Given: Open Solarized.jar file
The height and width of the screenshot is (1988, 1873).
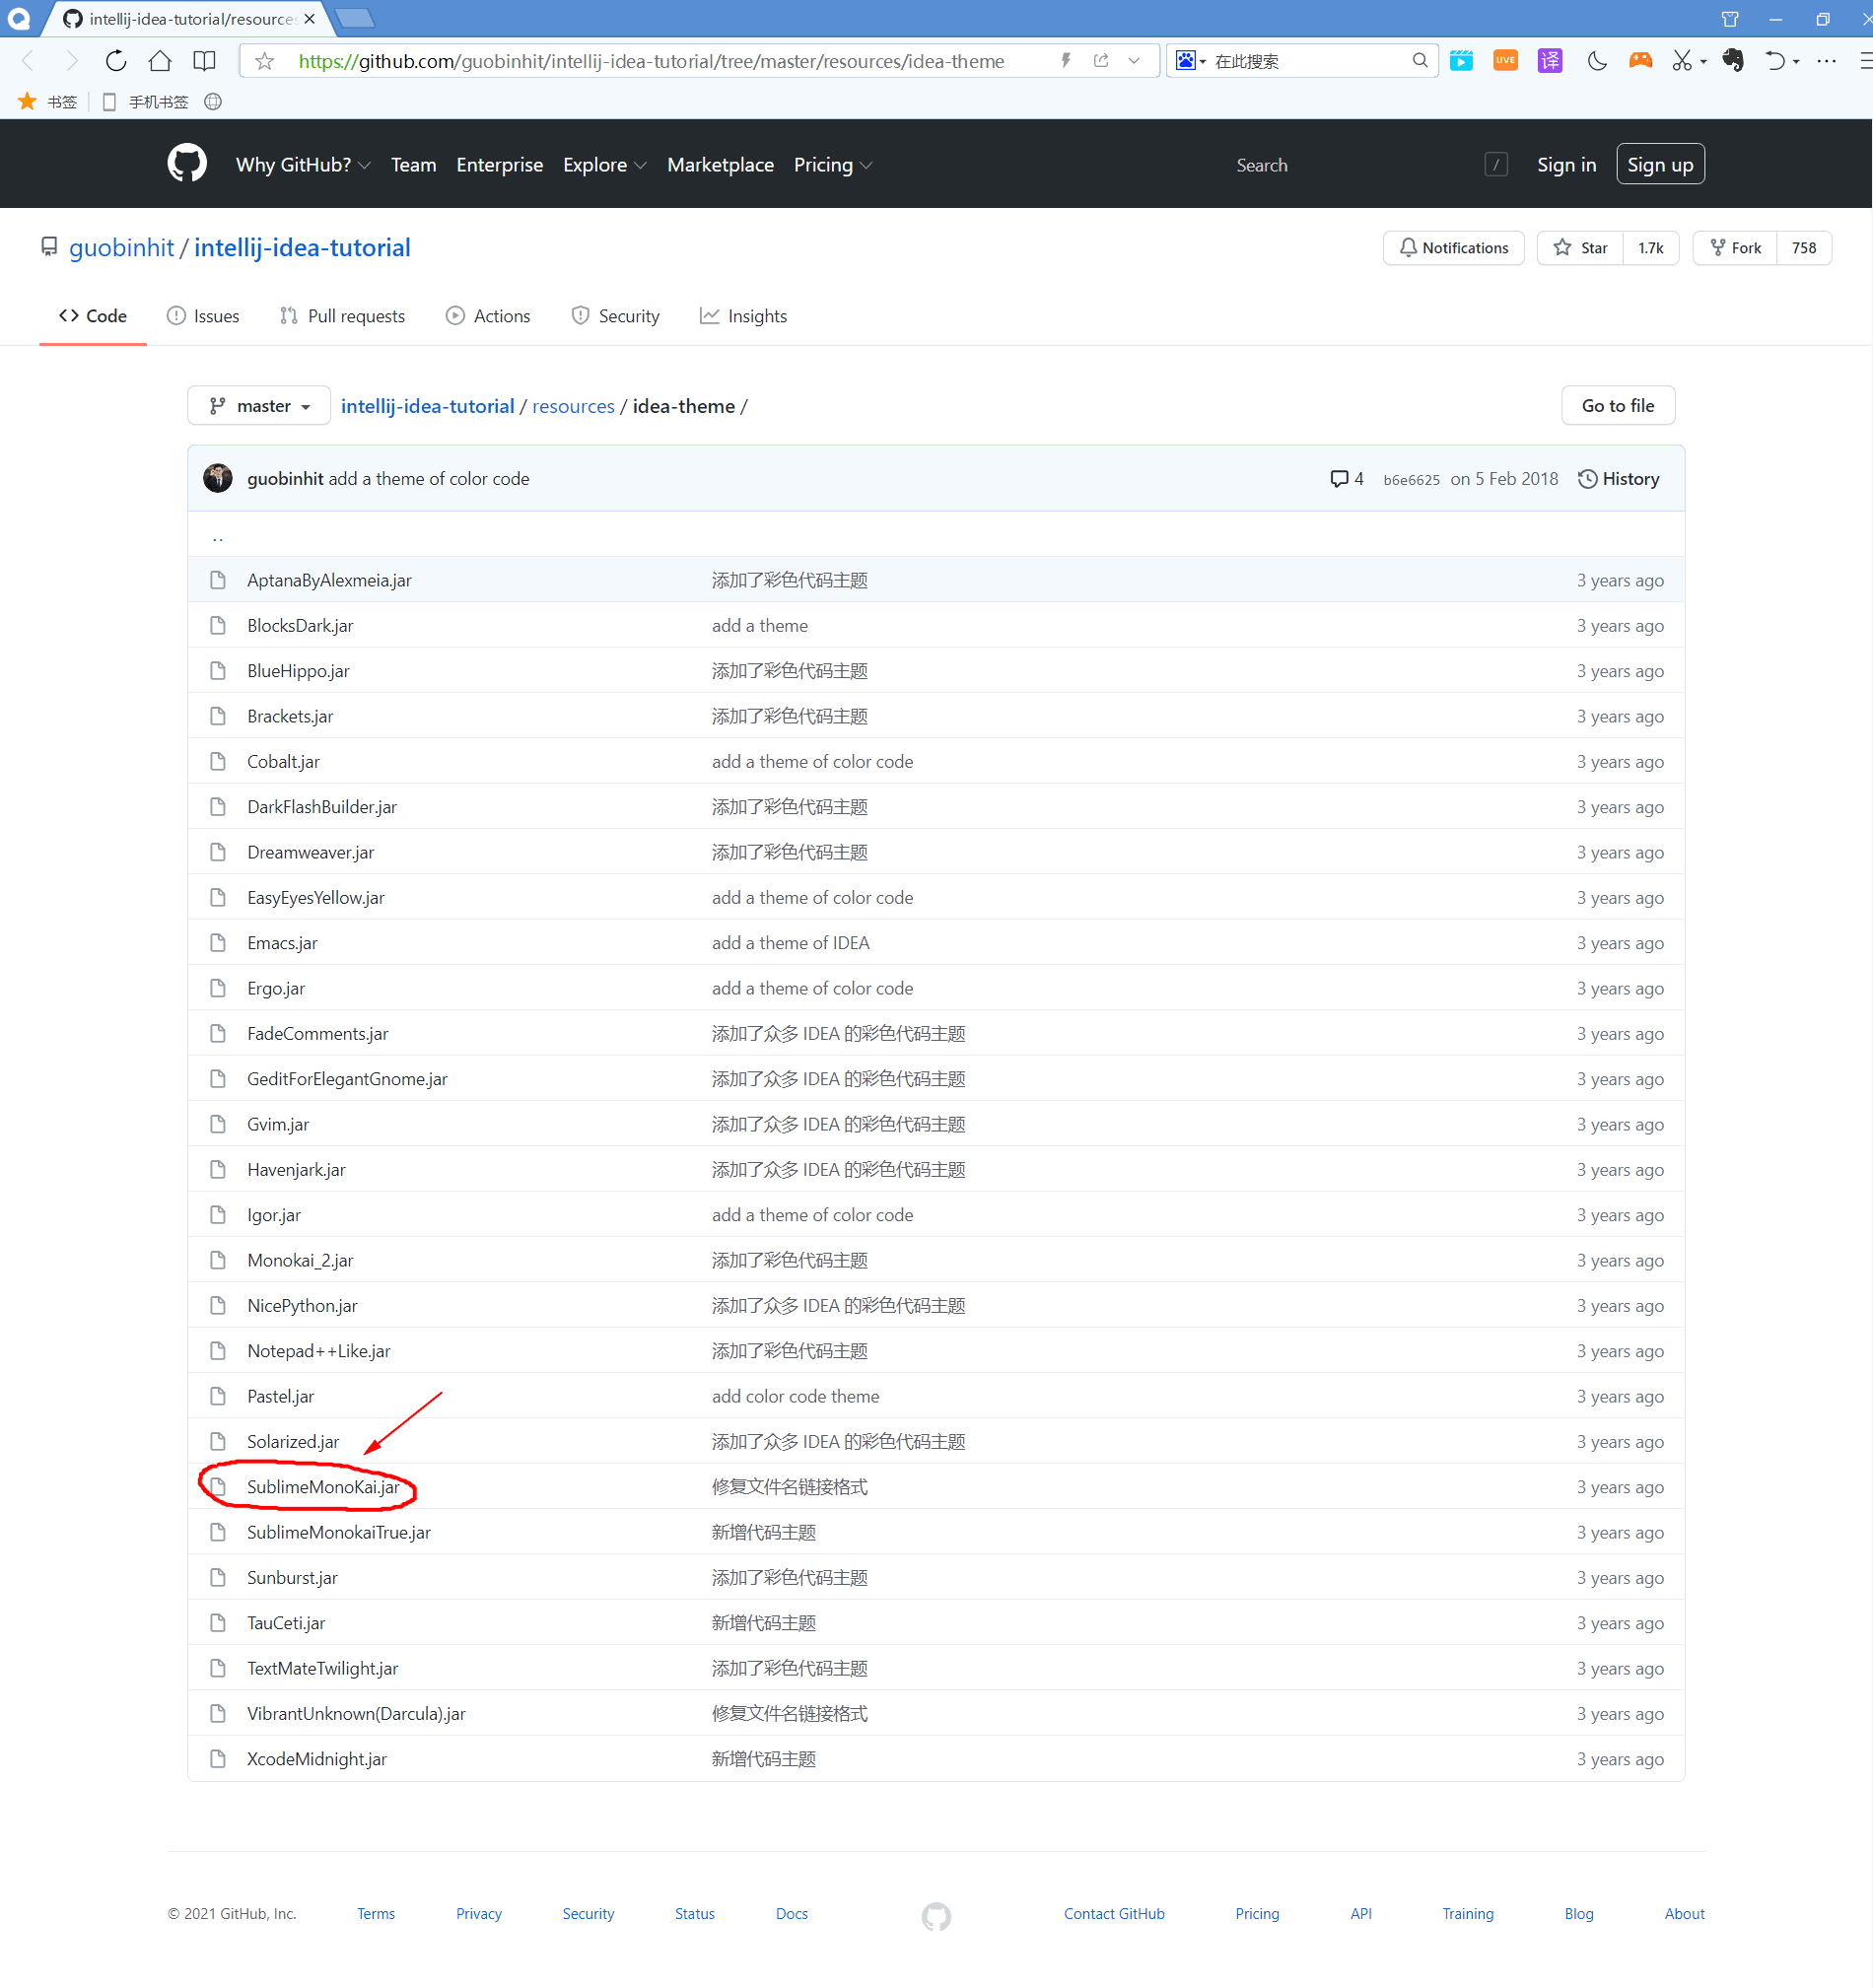Looking at the screenshot, I should [293, 1442].
